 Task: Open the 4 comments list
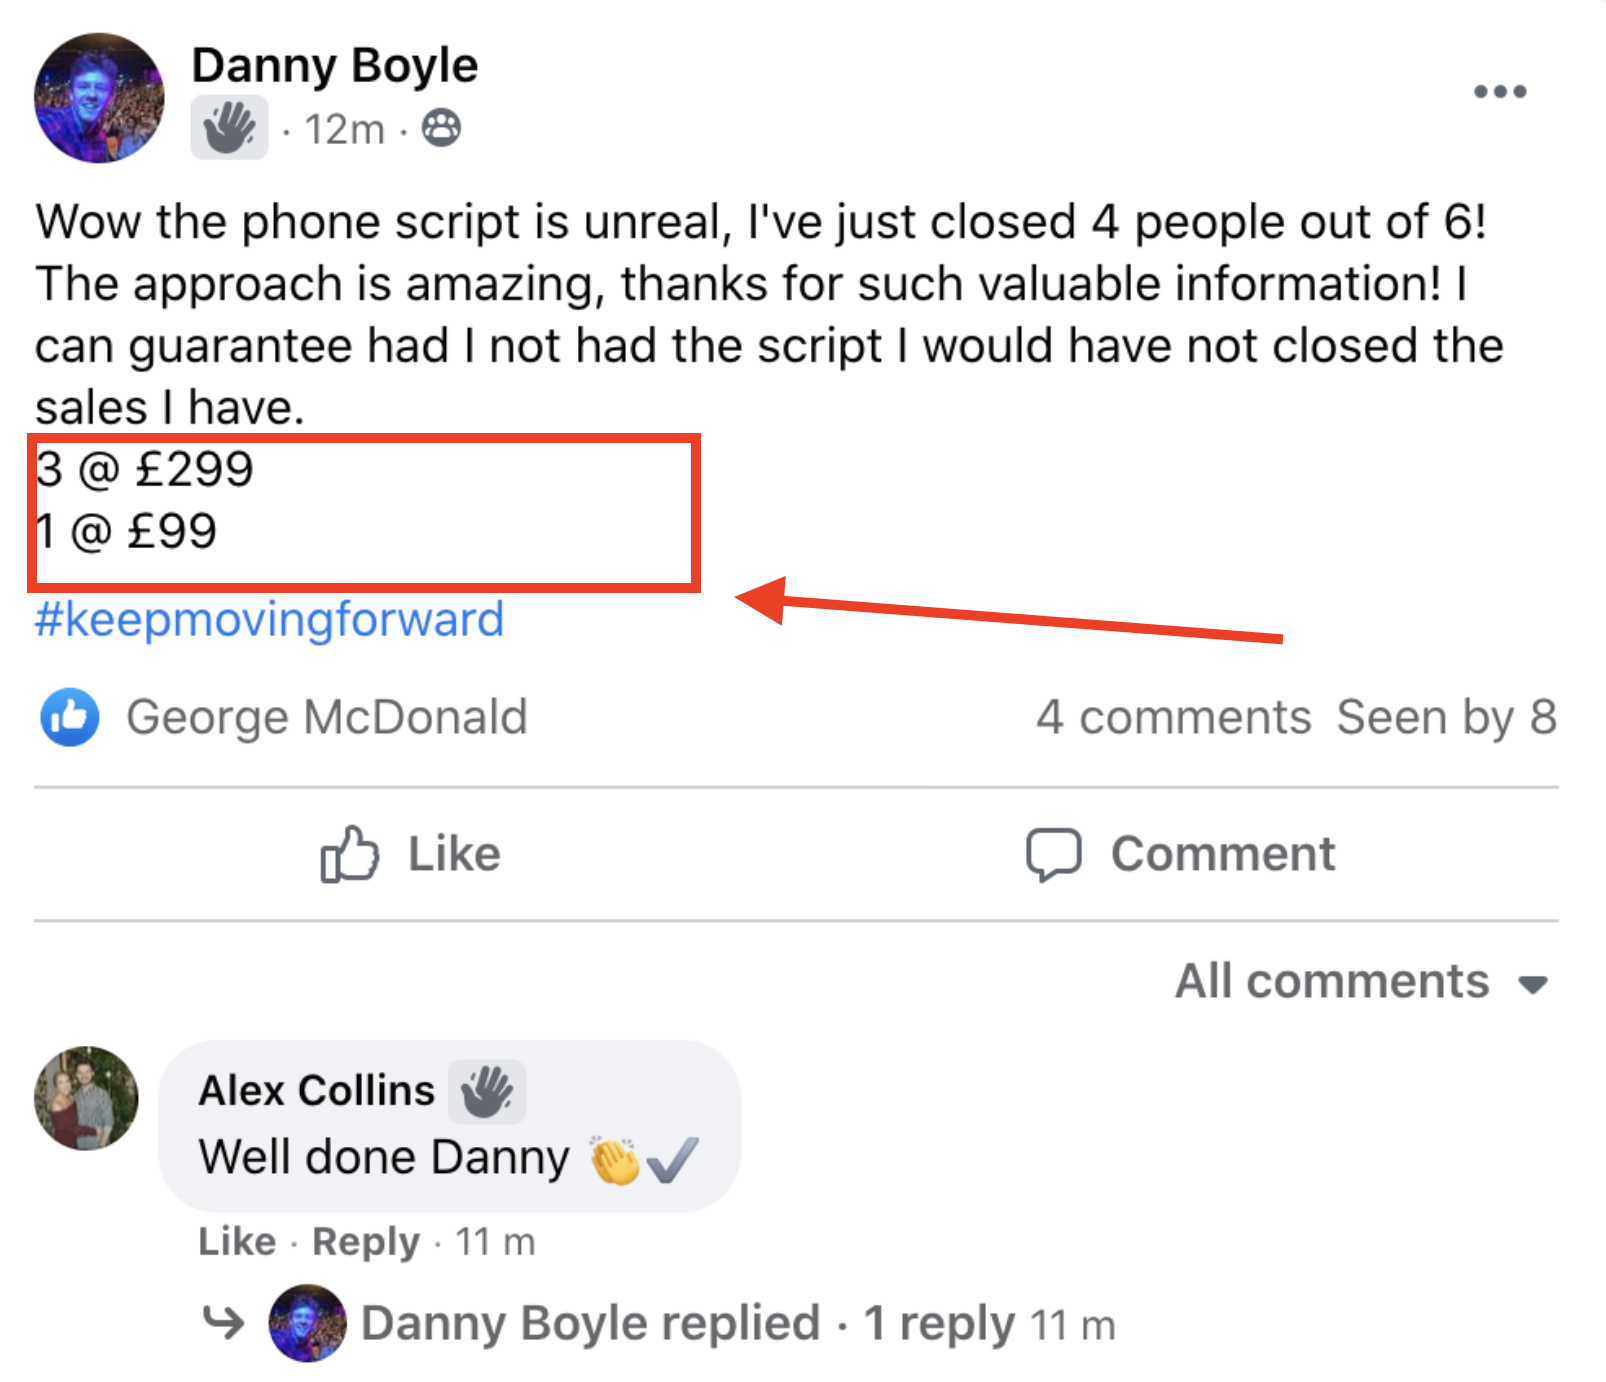(1173, 717)
